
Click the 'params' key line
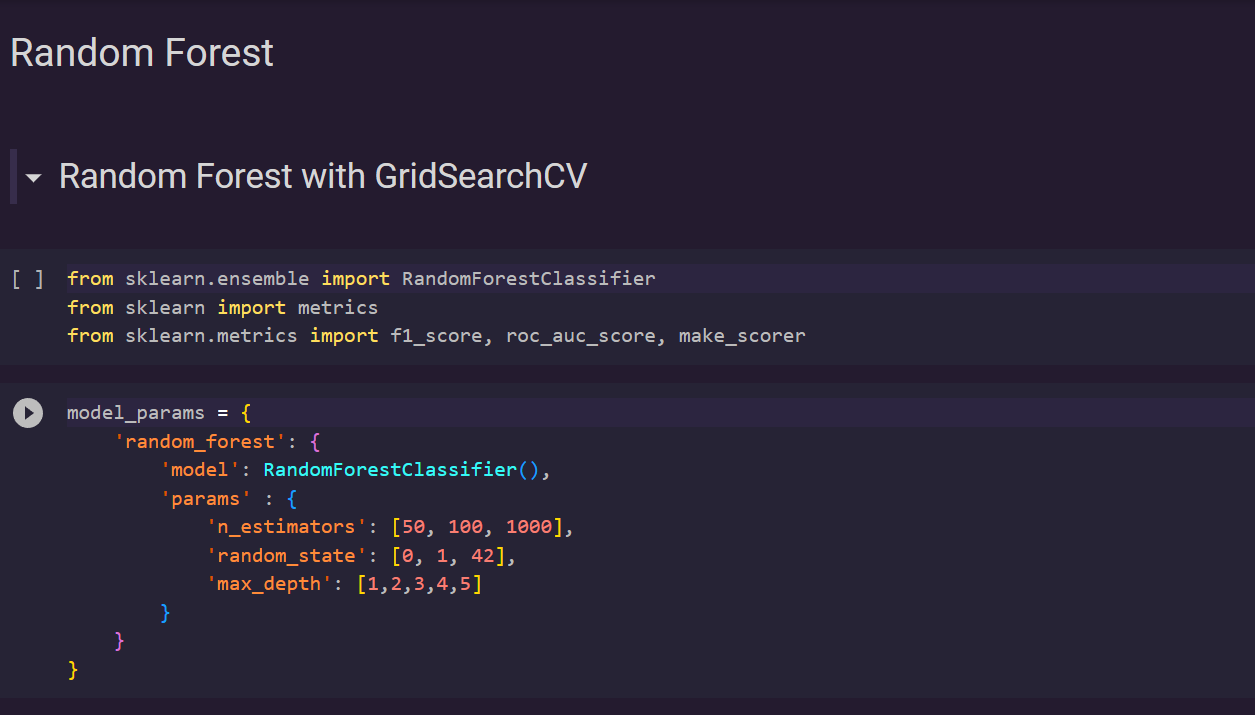pos(228,498)
